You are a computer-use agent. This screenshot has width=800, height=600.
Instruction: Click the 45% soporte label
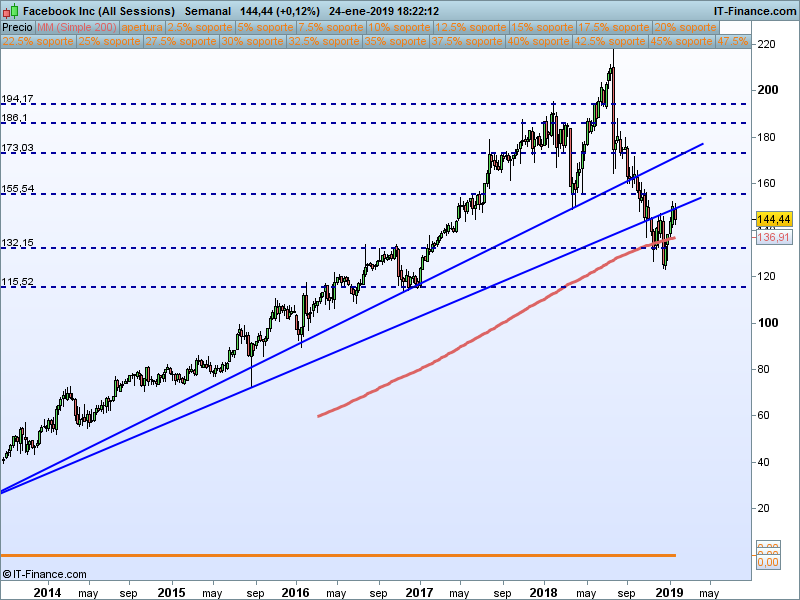pos(681,41)
